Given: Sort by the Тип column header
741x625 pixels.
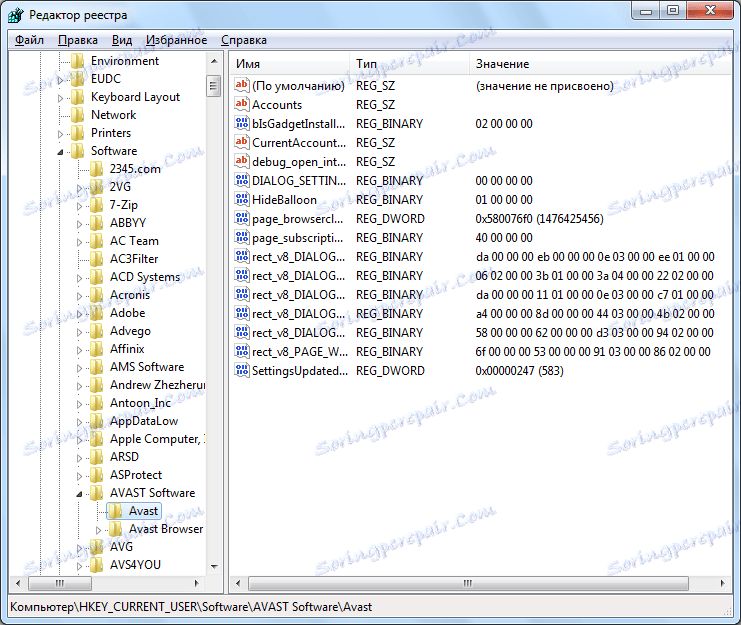Looking at the screenshot, I should click(410, 64).
